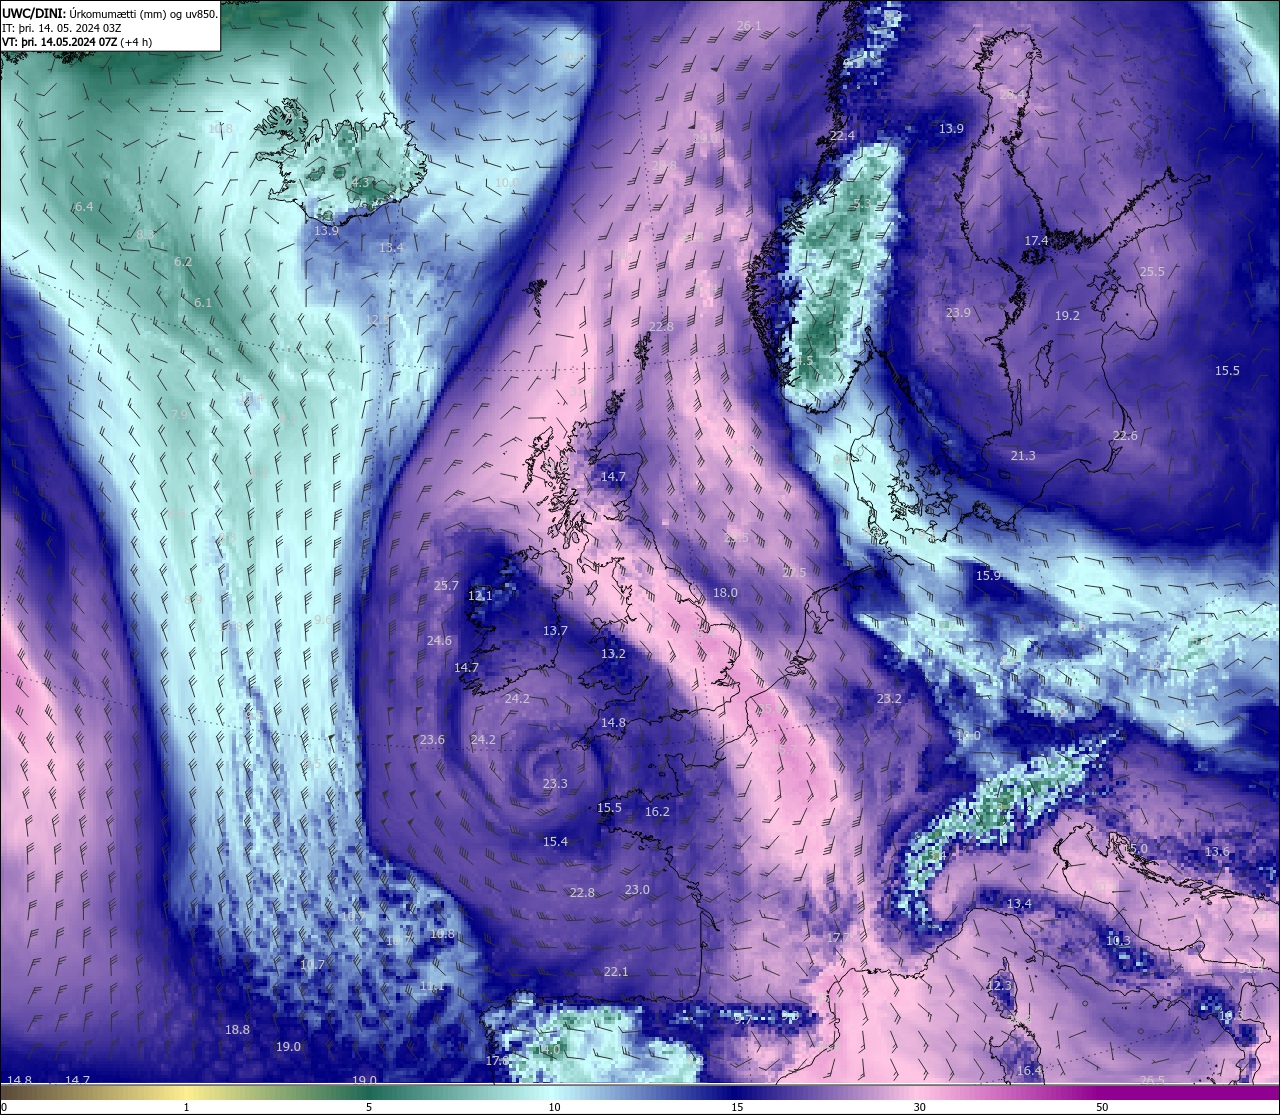Click the 17.4 value label

click(1037, 241)
